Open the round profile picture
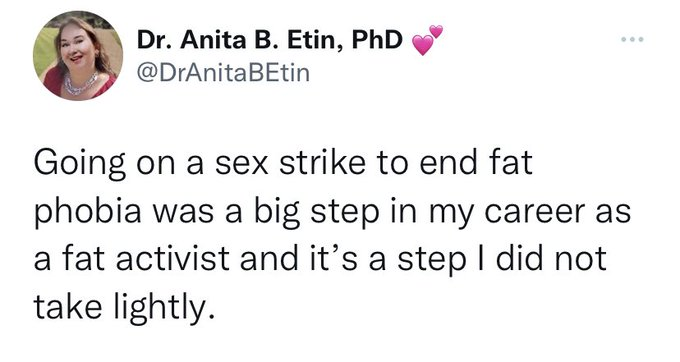Screen dimensions: 680x362 [x=78, y=56]
